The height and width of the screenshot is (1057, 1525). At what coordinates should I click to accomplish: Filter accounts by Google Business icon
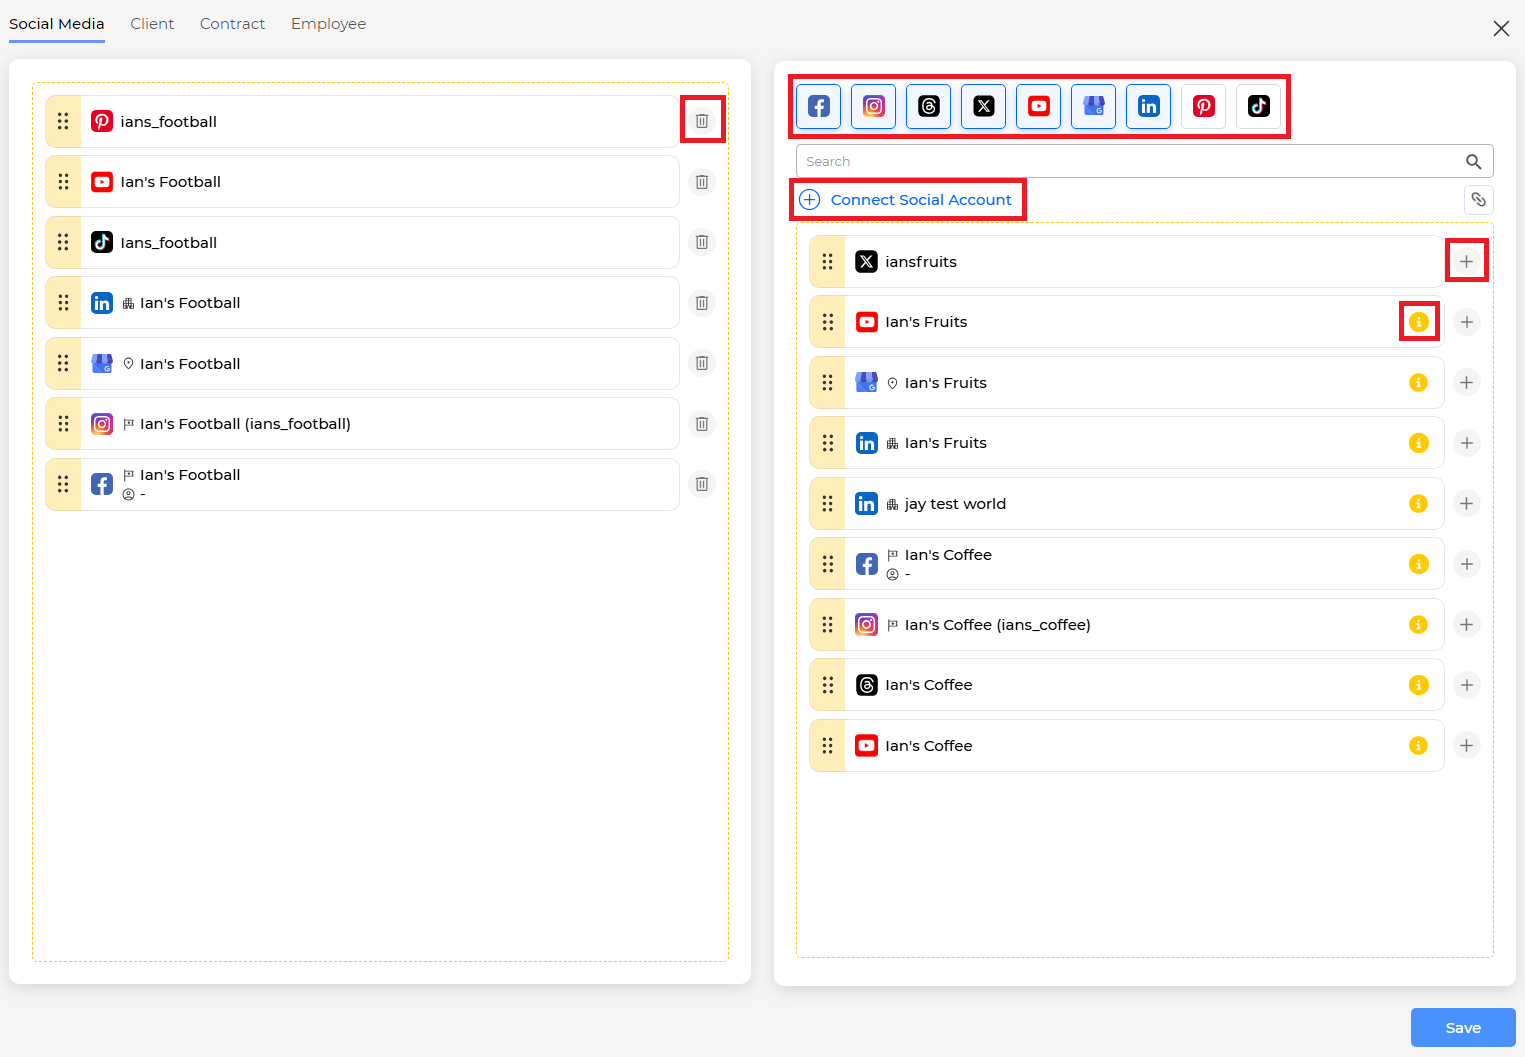1094,106
